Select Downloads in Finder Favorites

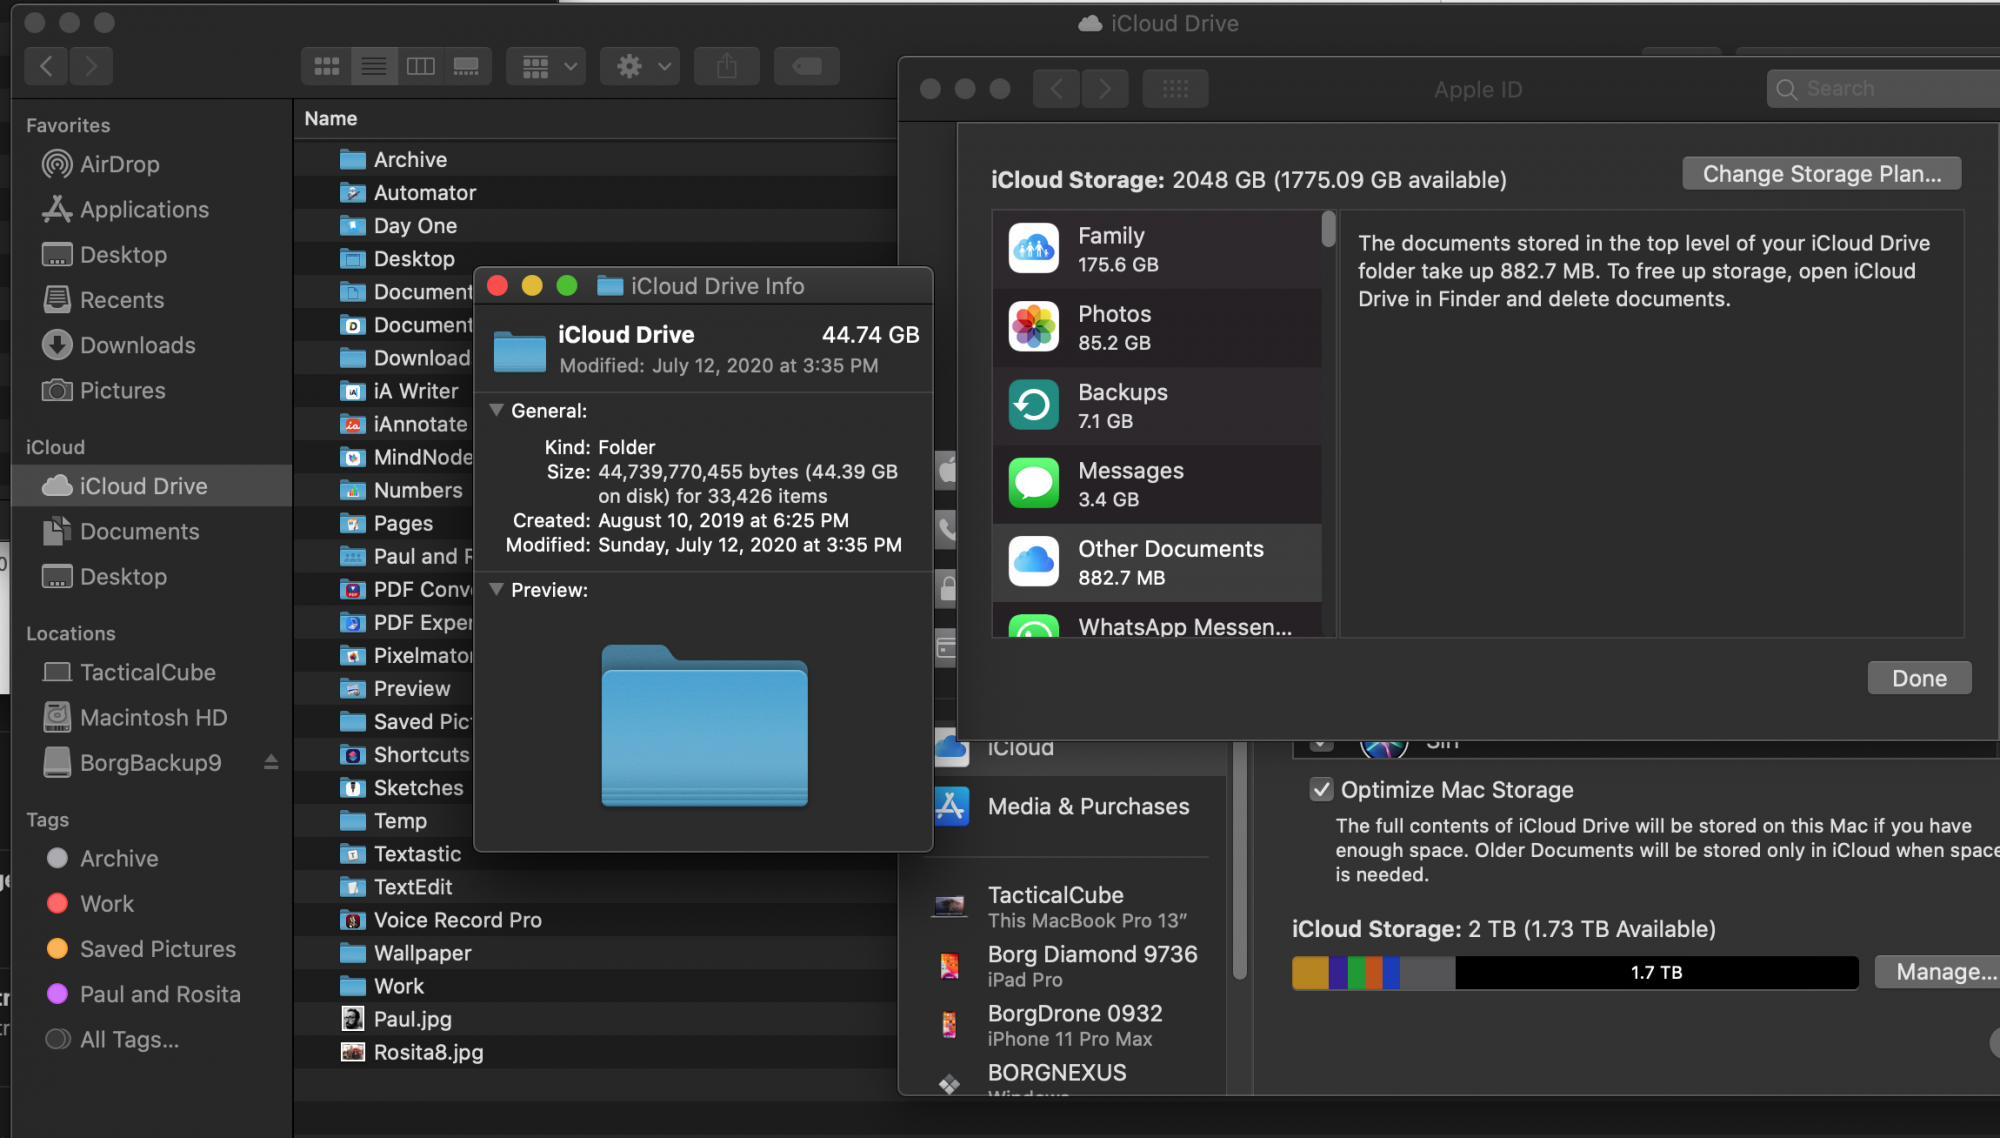119,345
